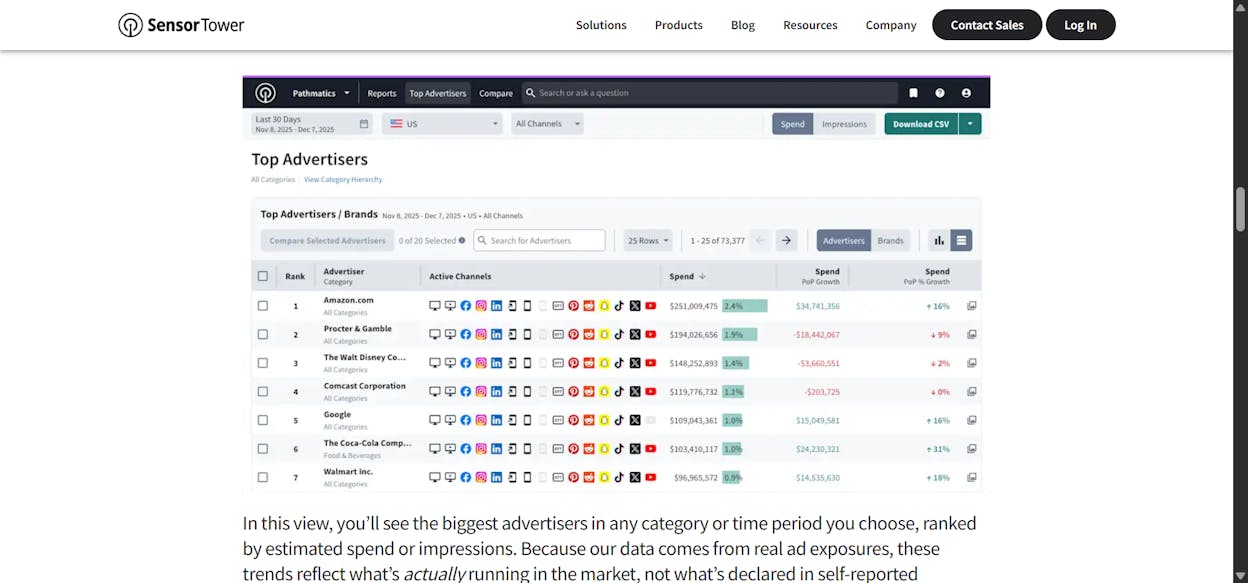Click the Log In button
Viewport: 1248px width, 583px height.
1080,25
